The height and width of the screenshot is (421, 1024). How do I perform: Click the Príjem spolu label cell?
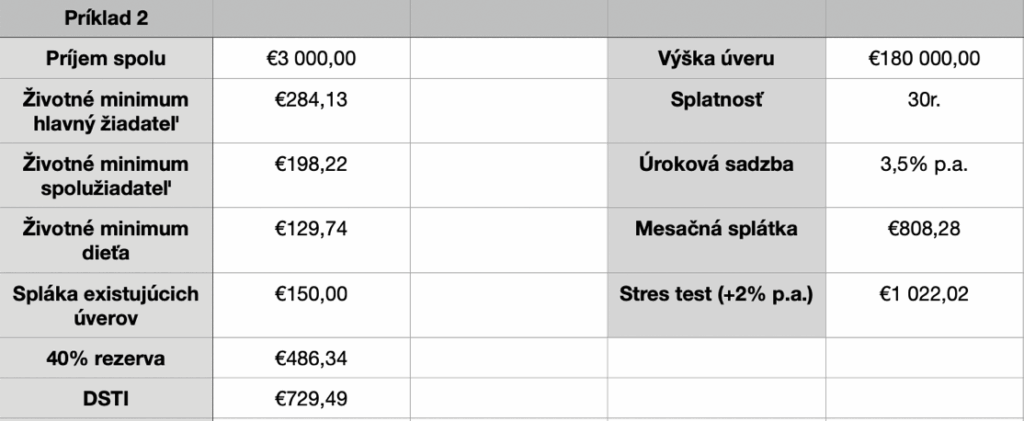(x=106, y=58)
